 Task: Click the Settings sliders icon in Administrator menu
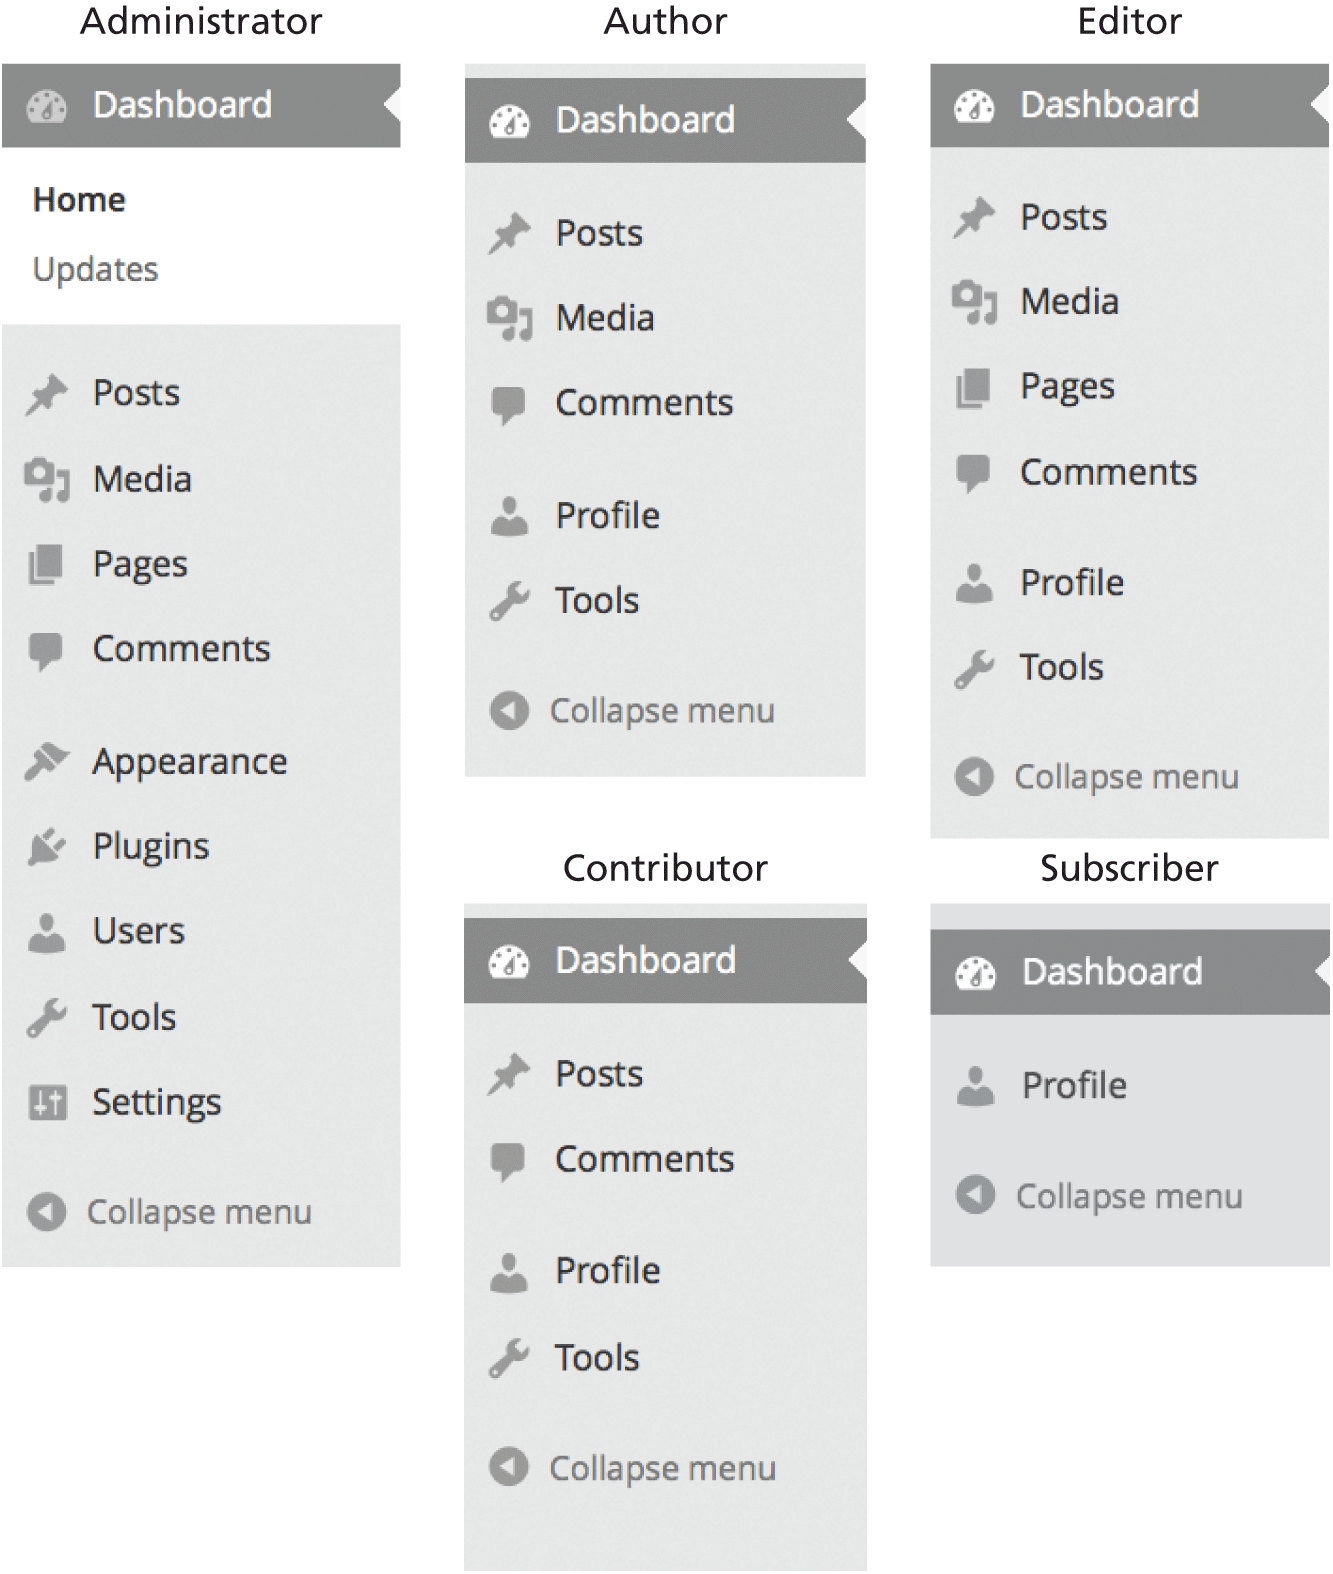pos(47,1102)
